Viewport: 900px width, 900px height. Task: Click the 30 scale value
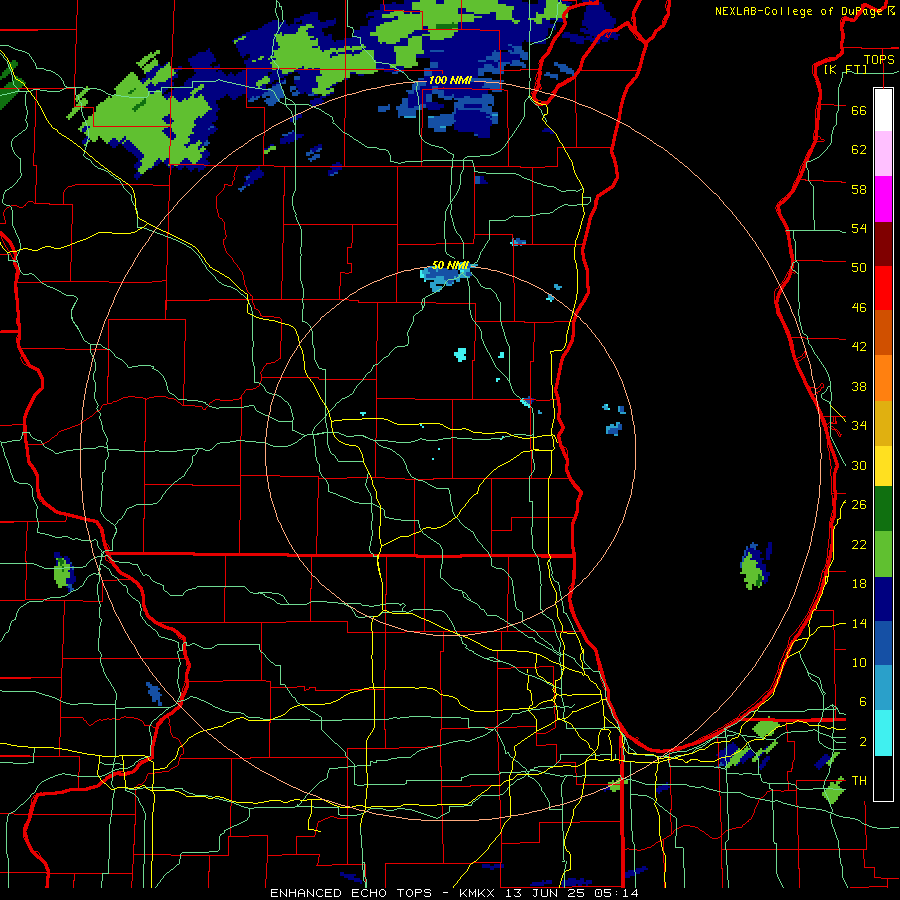point(859,465)
